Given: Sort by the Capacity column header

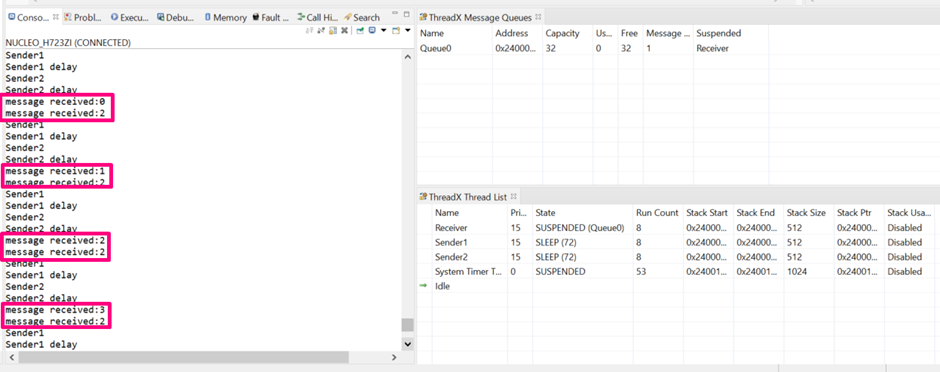Looking at the screenshot, I should point(567,33).
